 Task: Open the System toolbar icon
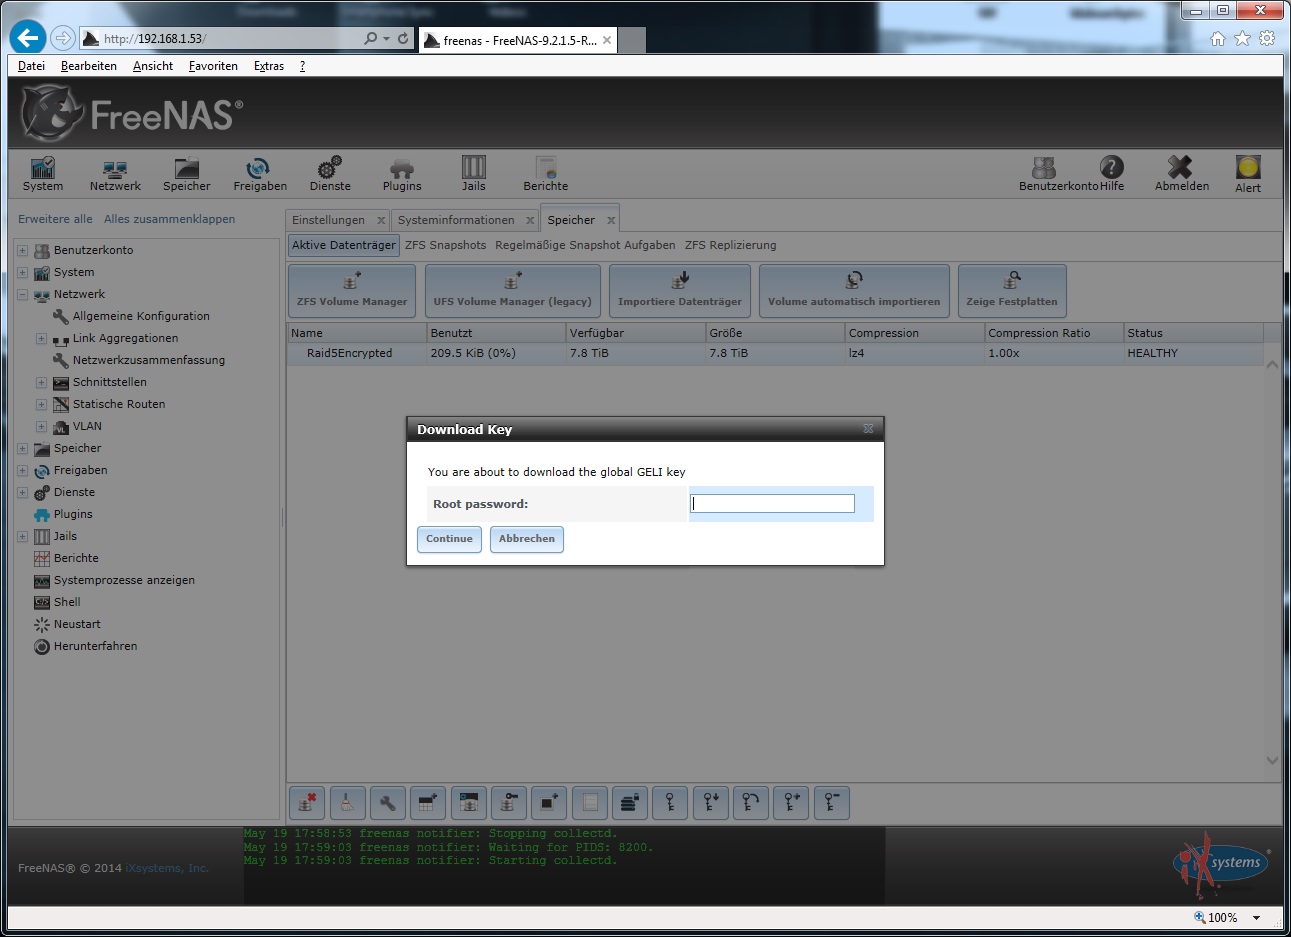pyautogui.click(x=43, y=174)
